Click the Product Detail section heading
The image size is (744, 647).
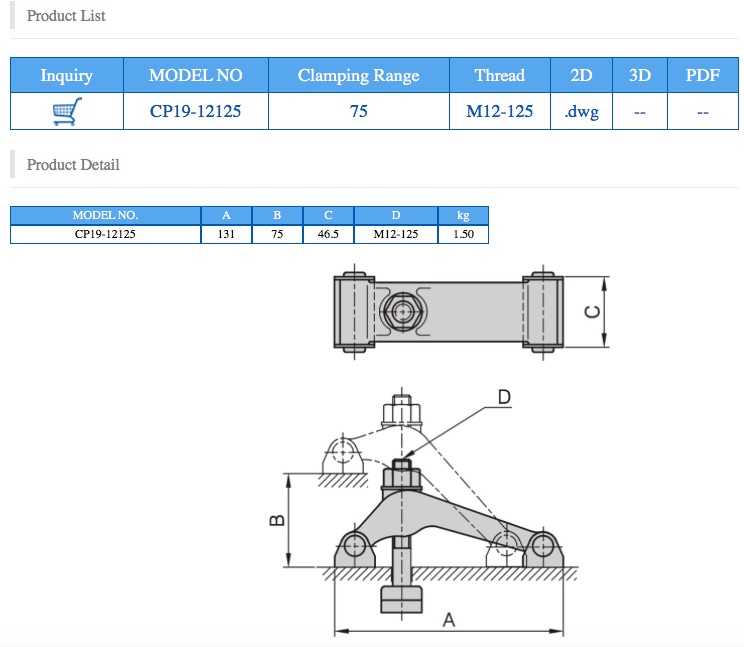click(73, 165)
